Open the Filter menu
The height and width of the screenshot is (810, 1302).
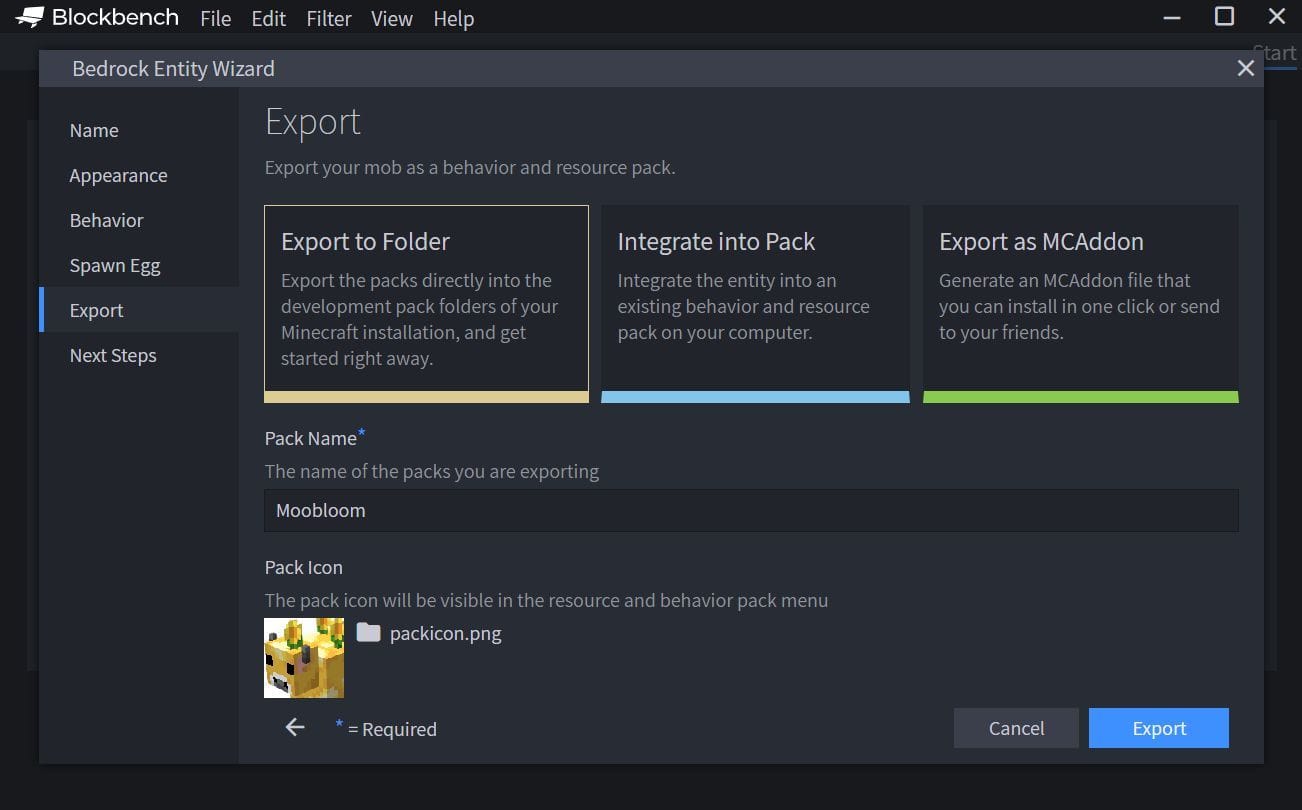(x=328, y=18)
